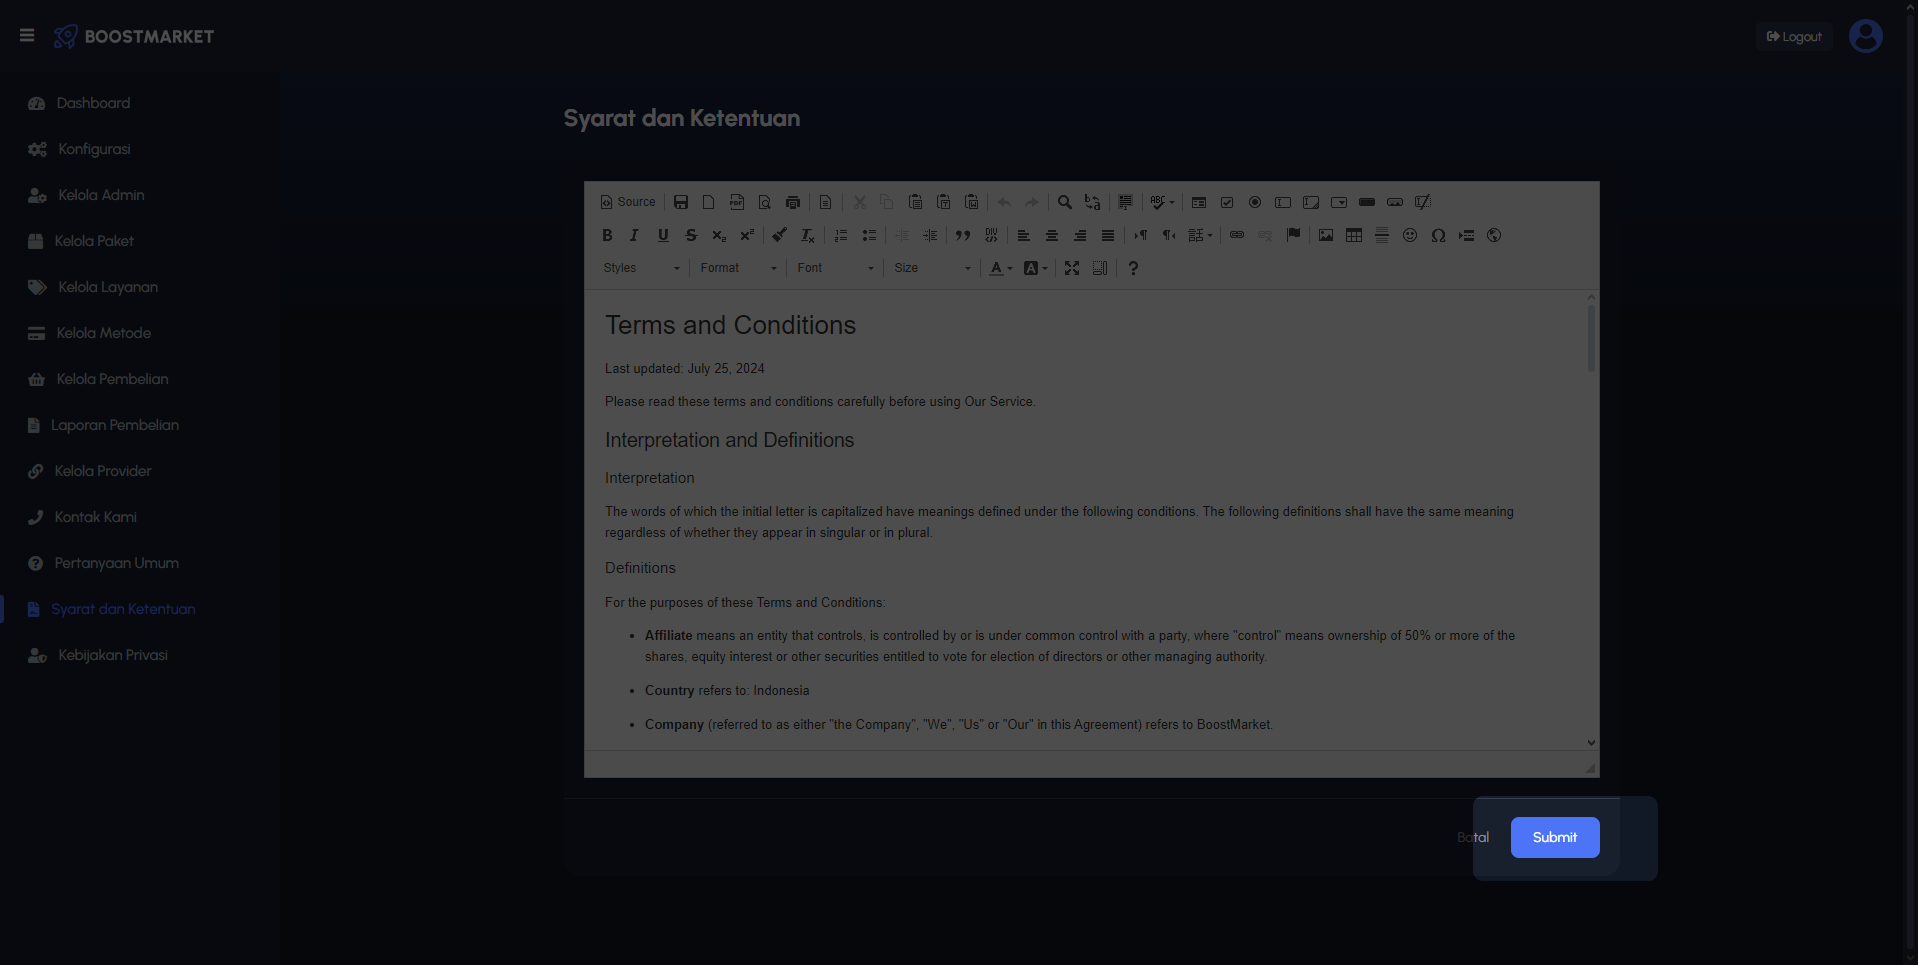Insert a Checkbox form field
1918x965 pixels.
[1227, 202]
